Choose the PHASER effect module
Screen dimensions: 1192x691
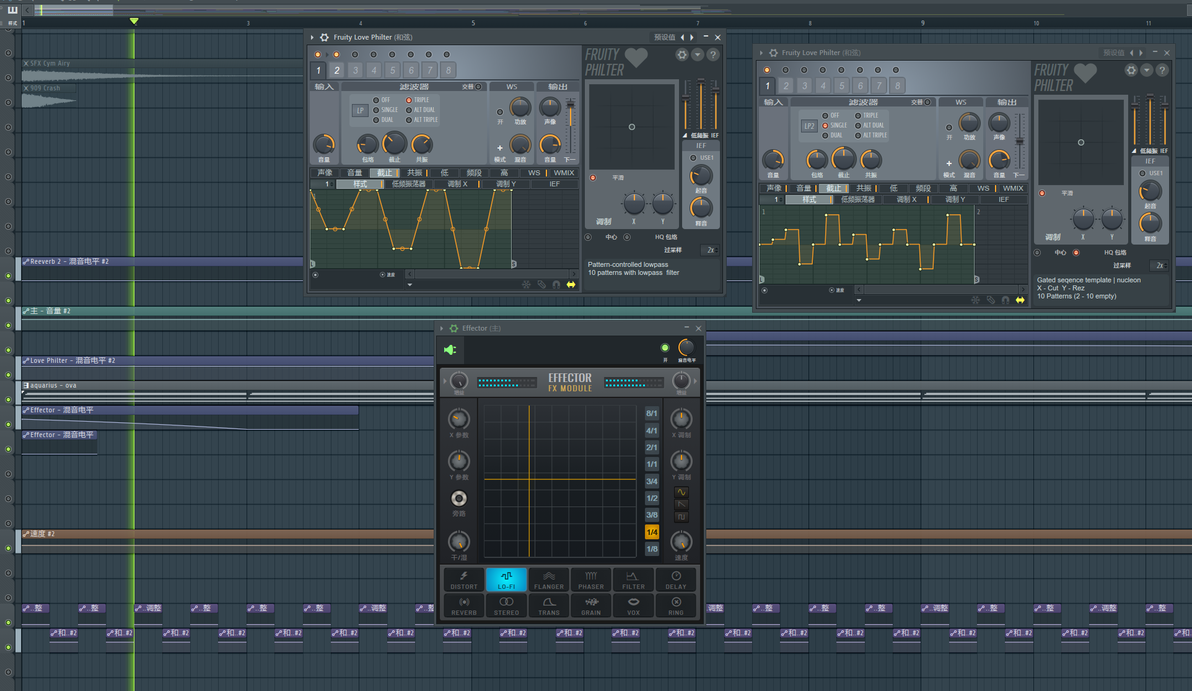(591, 579)
